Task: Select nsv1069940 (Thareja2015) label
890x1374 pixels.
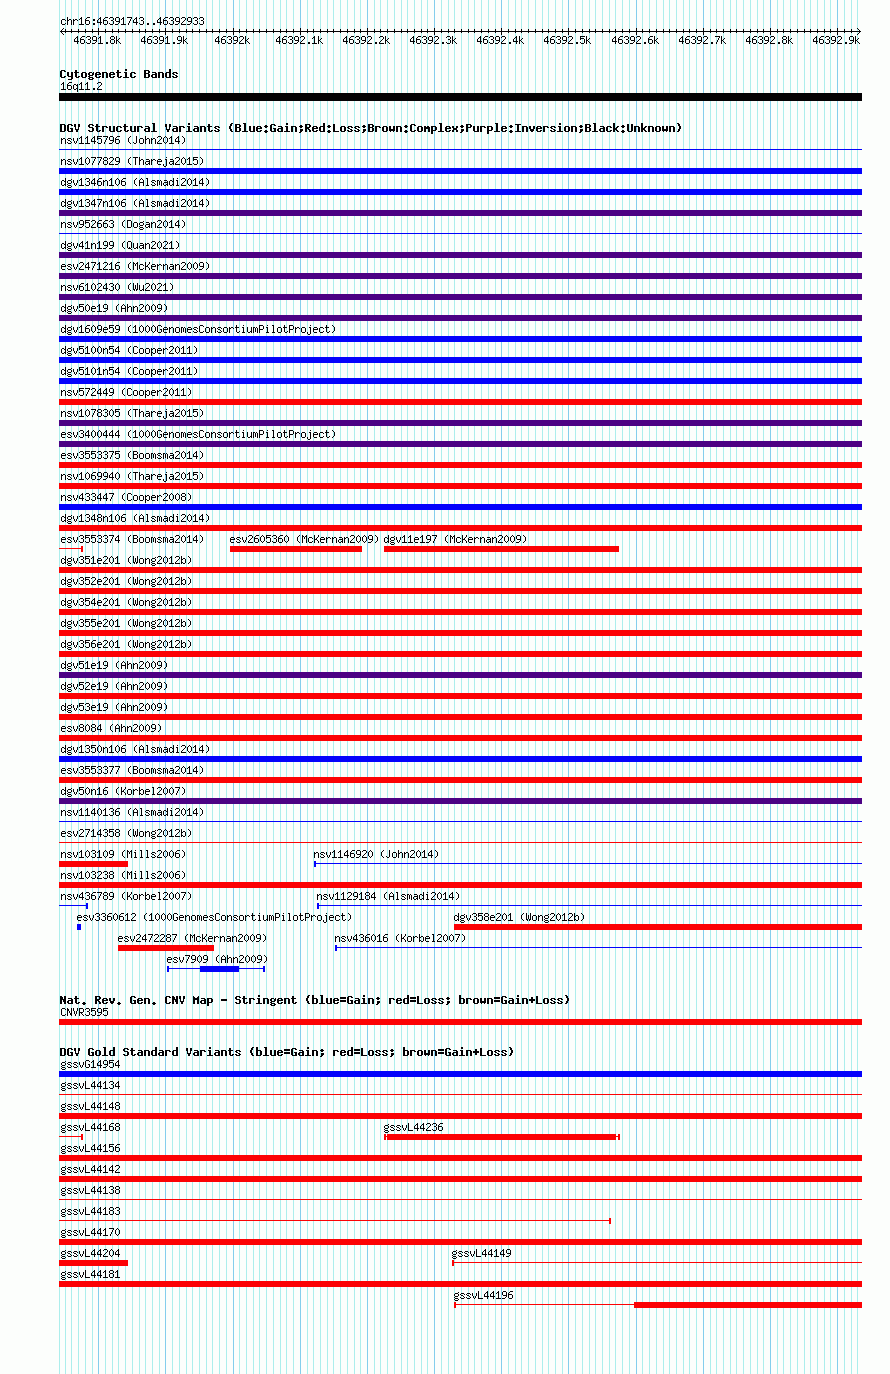Action: 132,476
